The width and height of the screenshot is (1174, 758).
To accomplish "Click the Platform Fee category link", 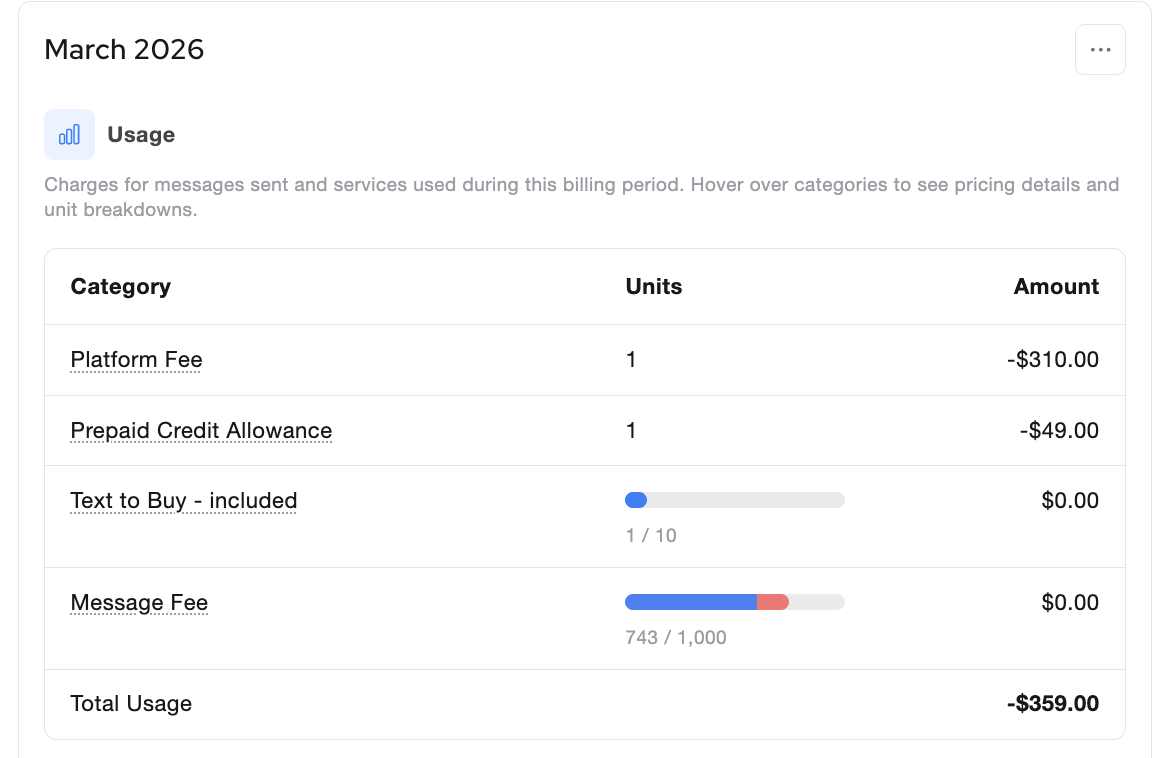I will (136, 360).
